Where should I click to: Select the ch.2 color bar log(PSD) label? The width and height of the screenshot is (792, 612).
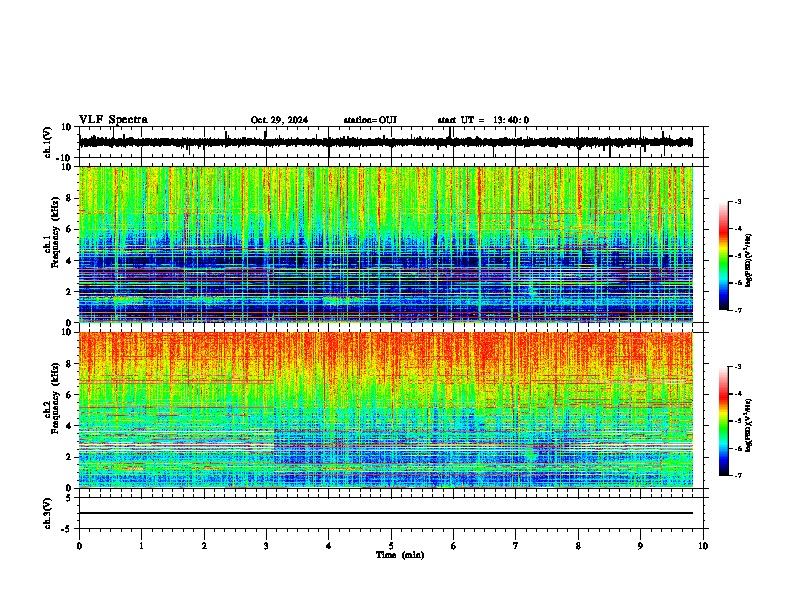click(748, 425)
